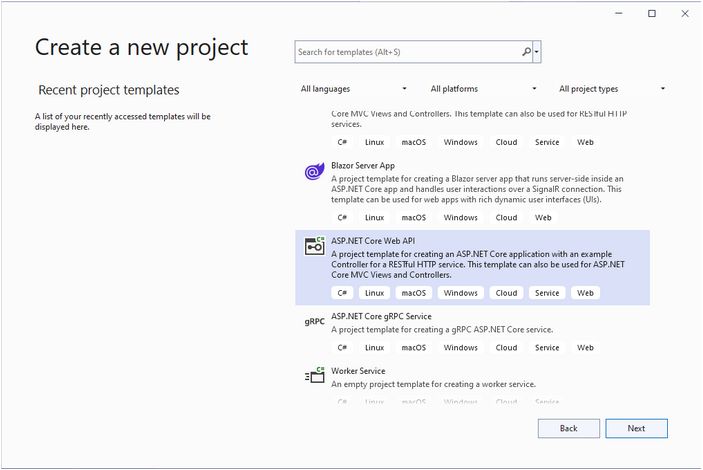Screen dimensions: 703x470
Task: Open the All platforms filter dropdown
Action: 483,89
